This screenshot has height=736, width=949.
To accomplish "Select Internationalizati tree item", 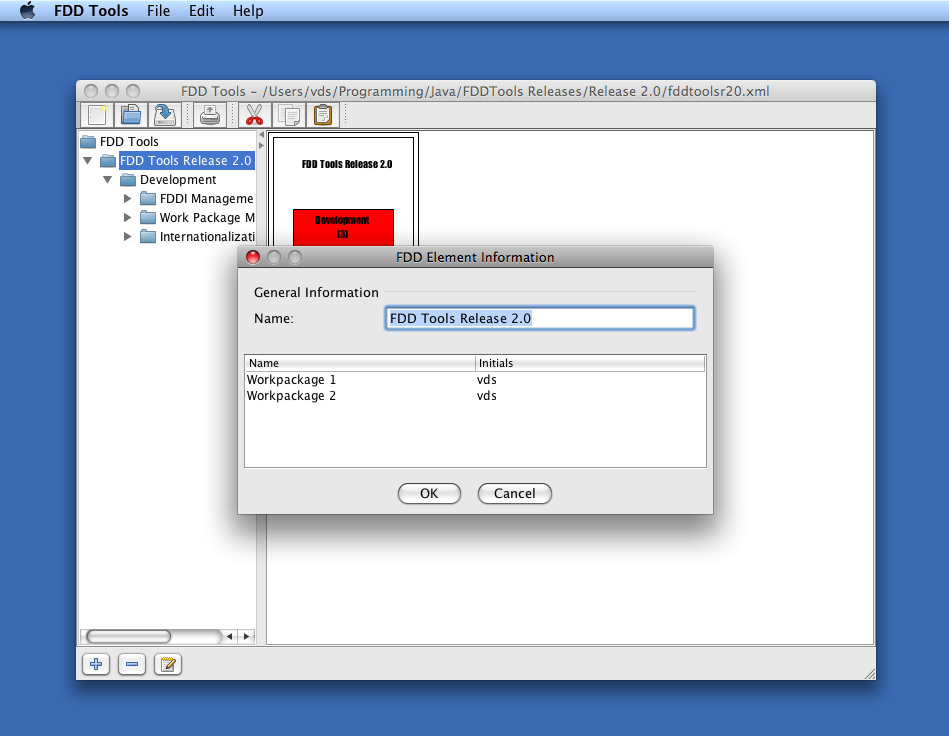I will click(207, 237).
